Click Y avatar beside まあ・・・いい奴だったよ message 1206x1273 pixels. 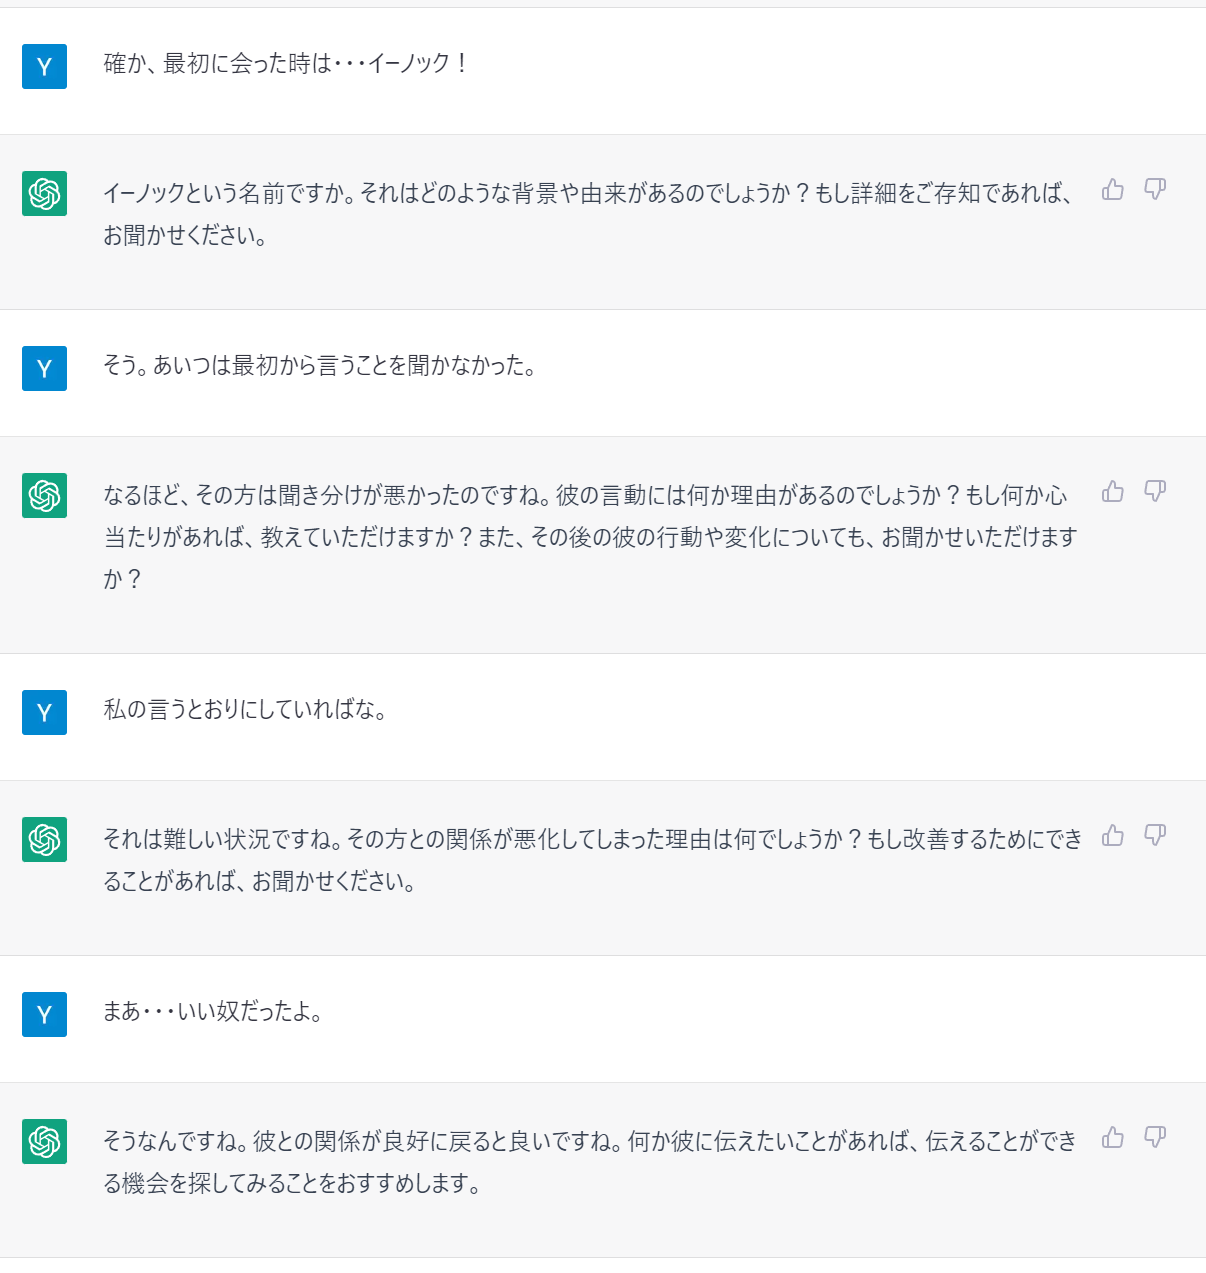(x=44, y=1014)
